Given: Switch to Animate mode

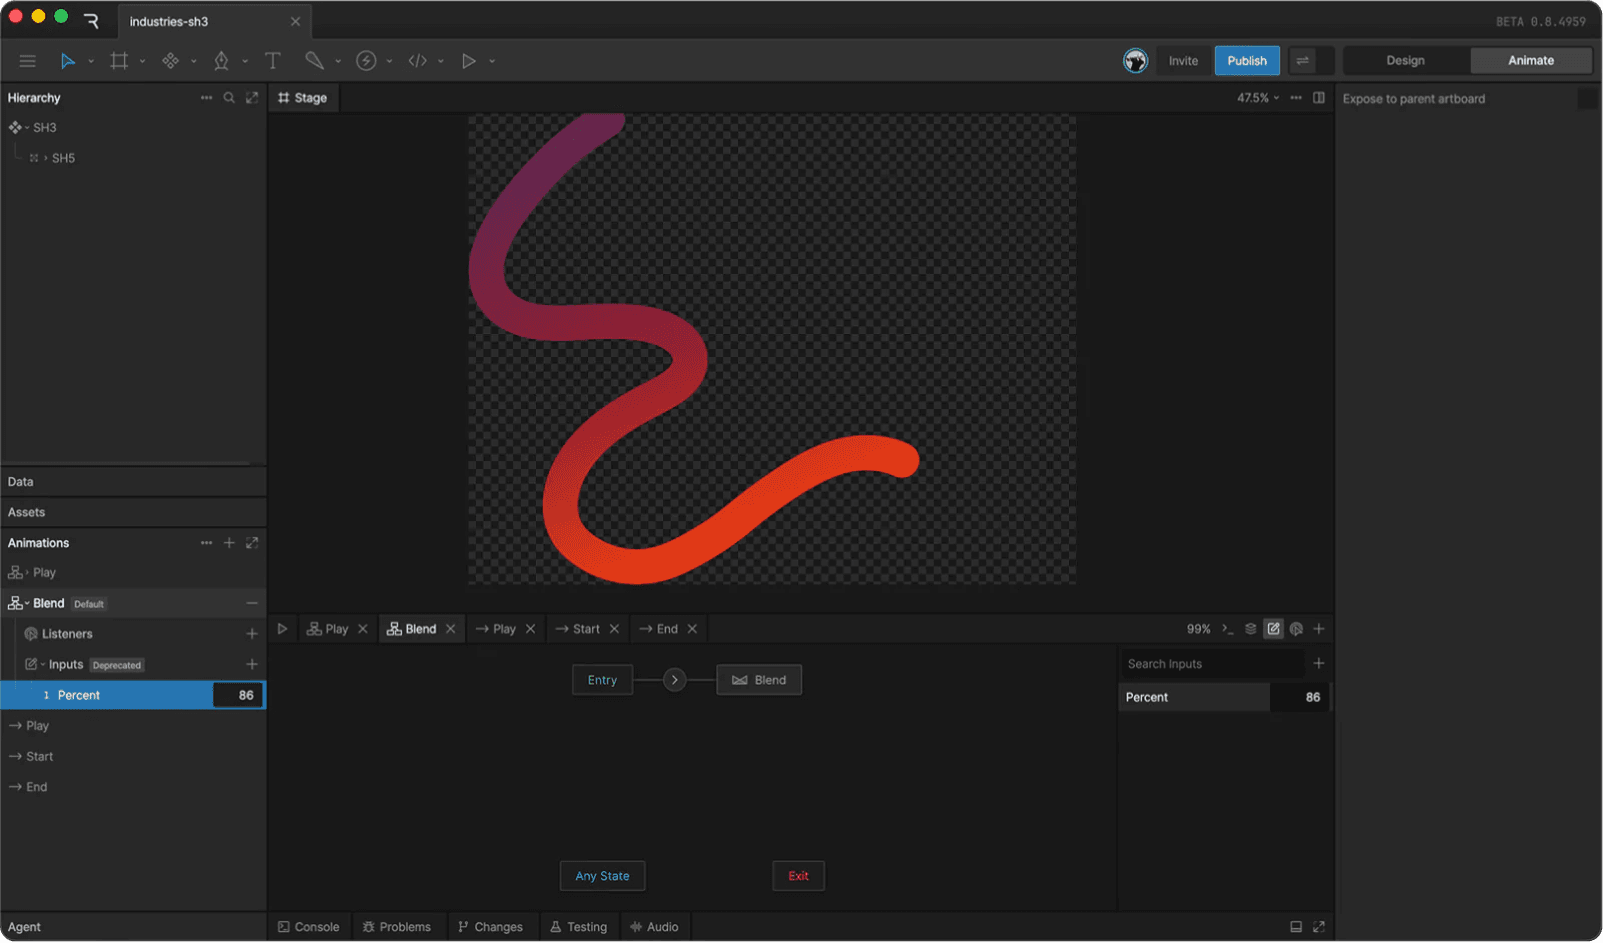Looking at the screenshot, I should click(1531, 61).
